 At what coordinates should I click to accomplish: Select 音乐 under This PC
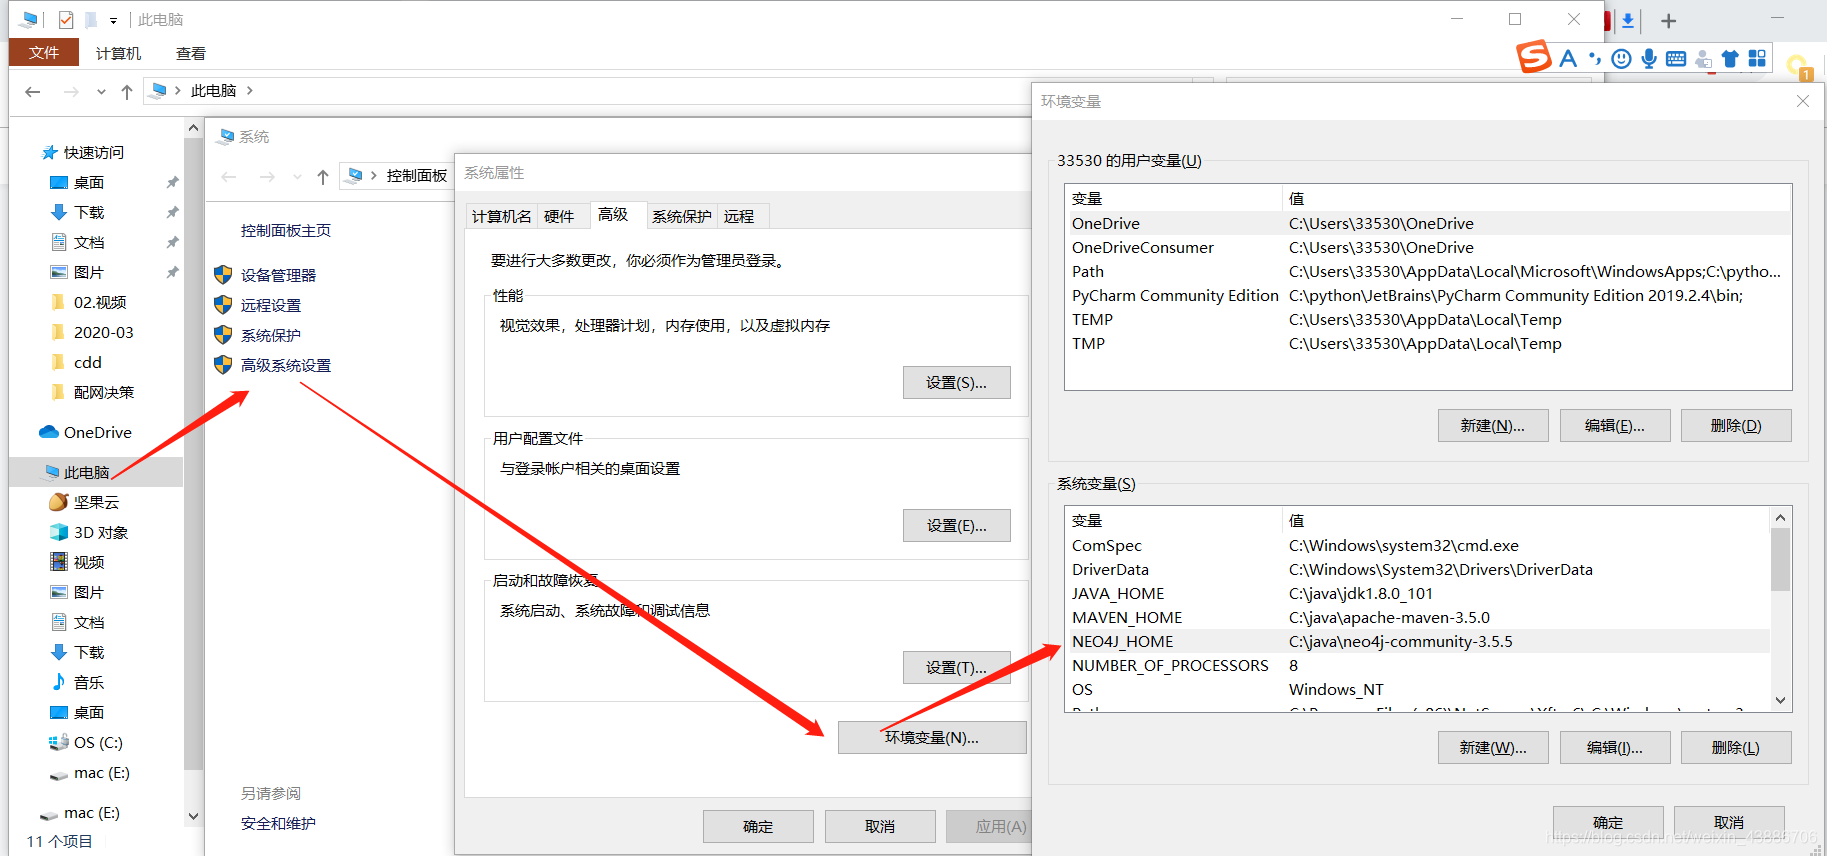click(x=89, y=682)
